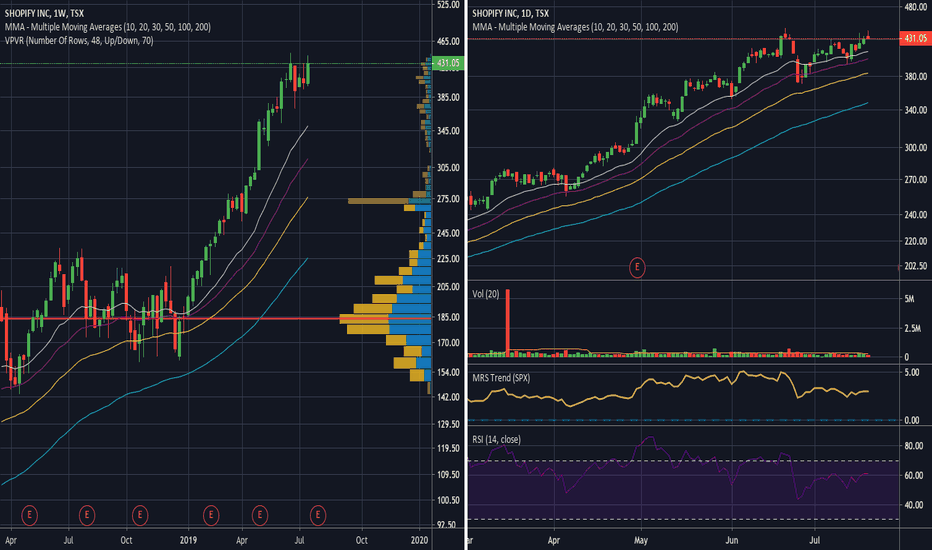
Task: Click the RSI (14, close) indicator label
Action: (496, 439)
